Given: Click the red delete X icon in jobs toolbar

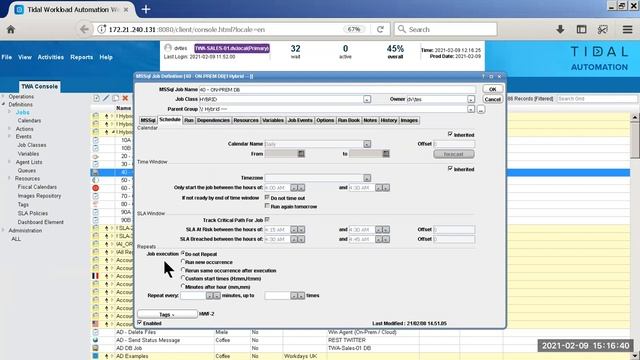Looking at the screenshot, I should (x=125, y=98).
